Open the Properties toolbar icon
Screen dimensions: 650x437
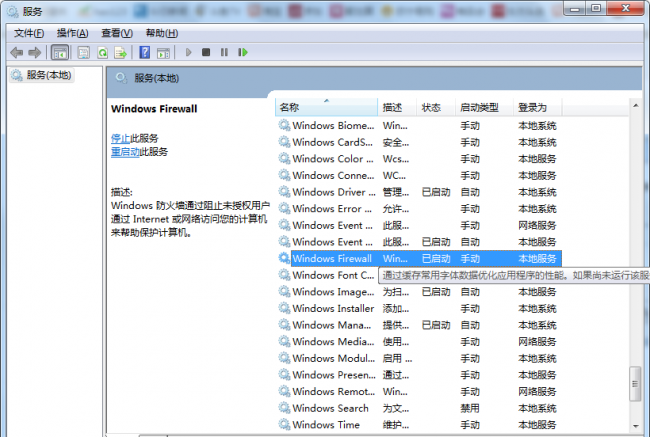[x=84, y=53]
